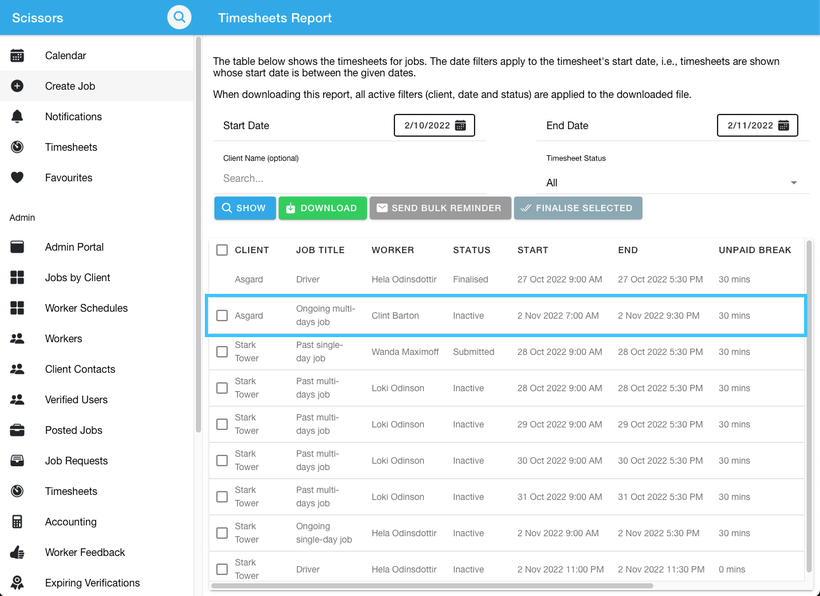Viewport: 820px width, 596px height.
Task: Open the Start Date calendar picker
Action: [x=460, y=125]
